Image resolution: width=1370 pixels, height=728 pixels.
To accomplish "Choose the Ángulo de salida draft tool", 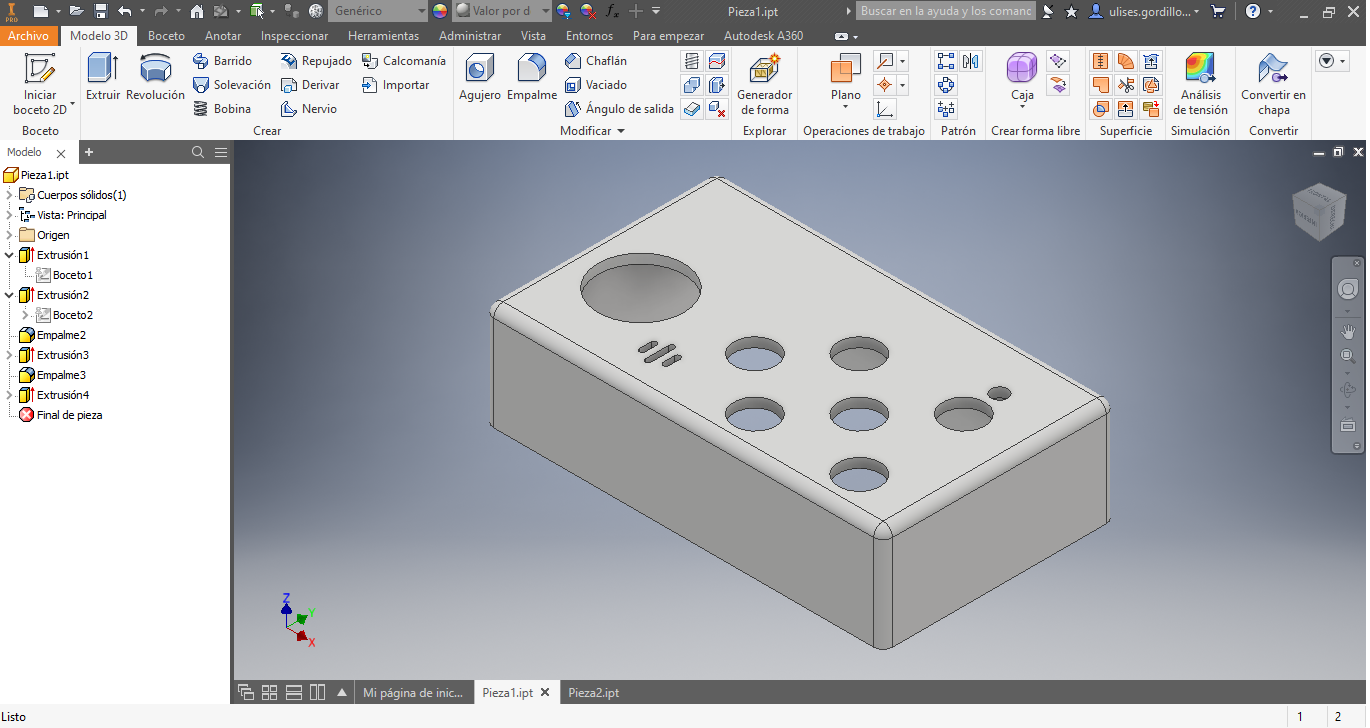I will pos(619,109).
